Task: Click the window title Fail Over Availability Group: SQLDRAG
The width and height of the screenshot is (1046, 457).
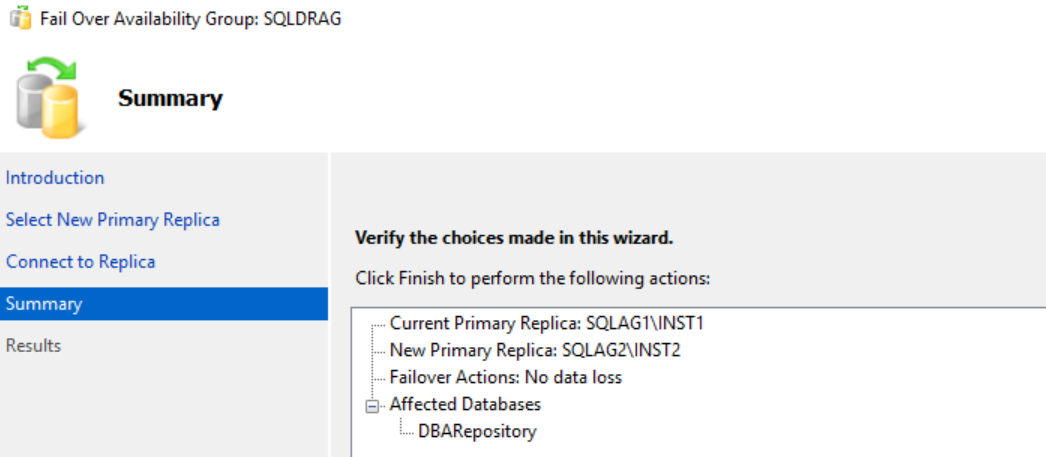Action: point(190,19)
